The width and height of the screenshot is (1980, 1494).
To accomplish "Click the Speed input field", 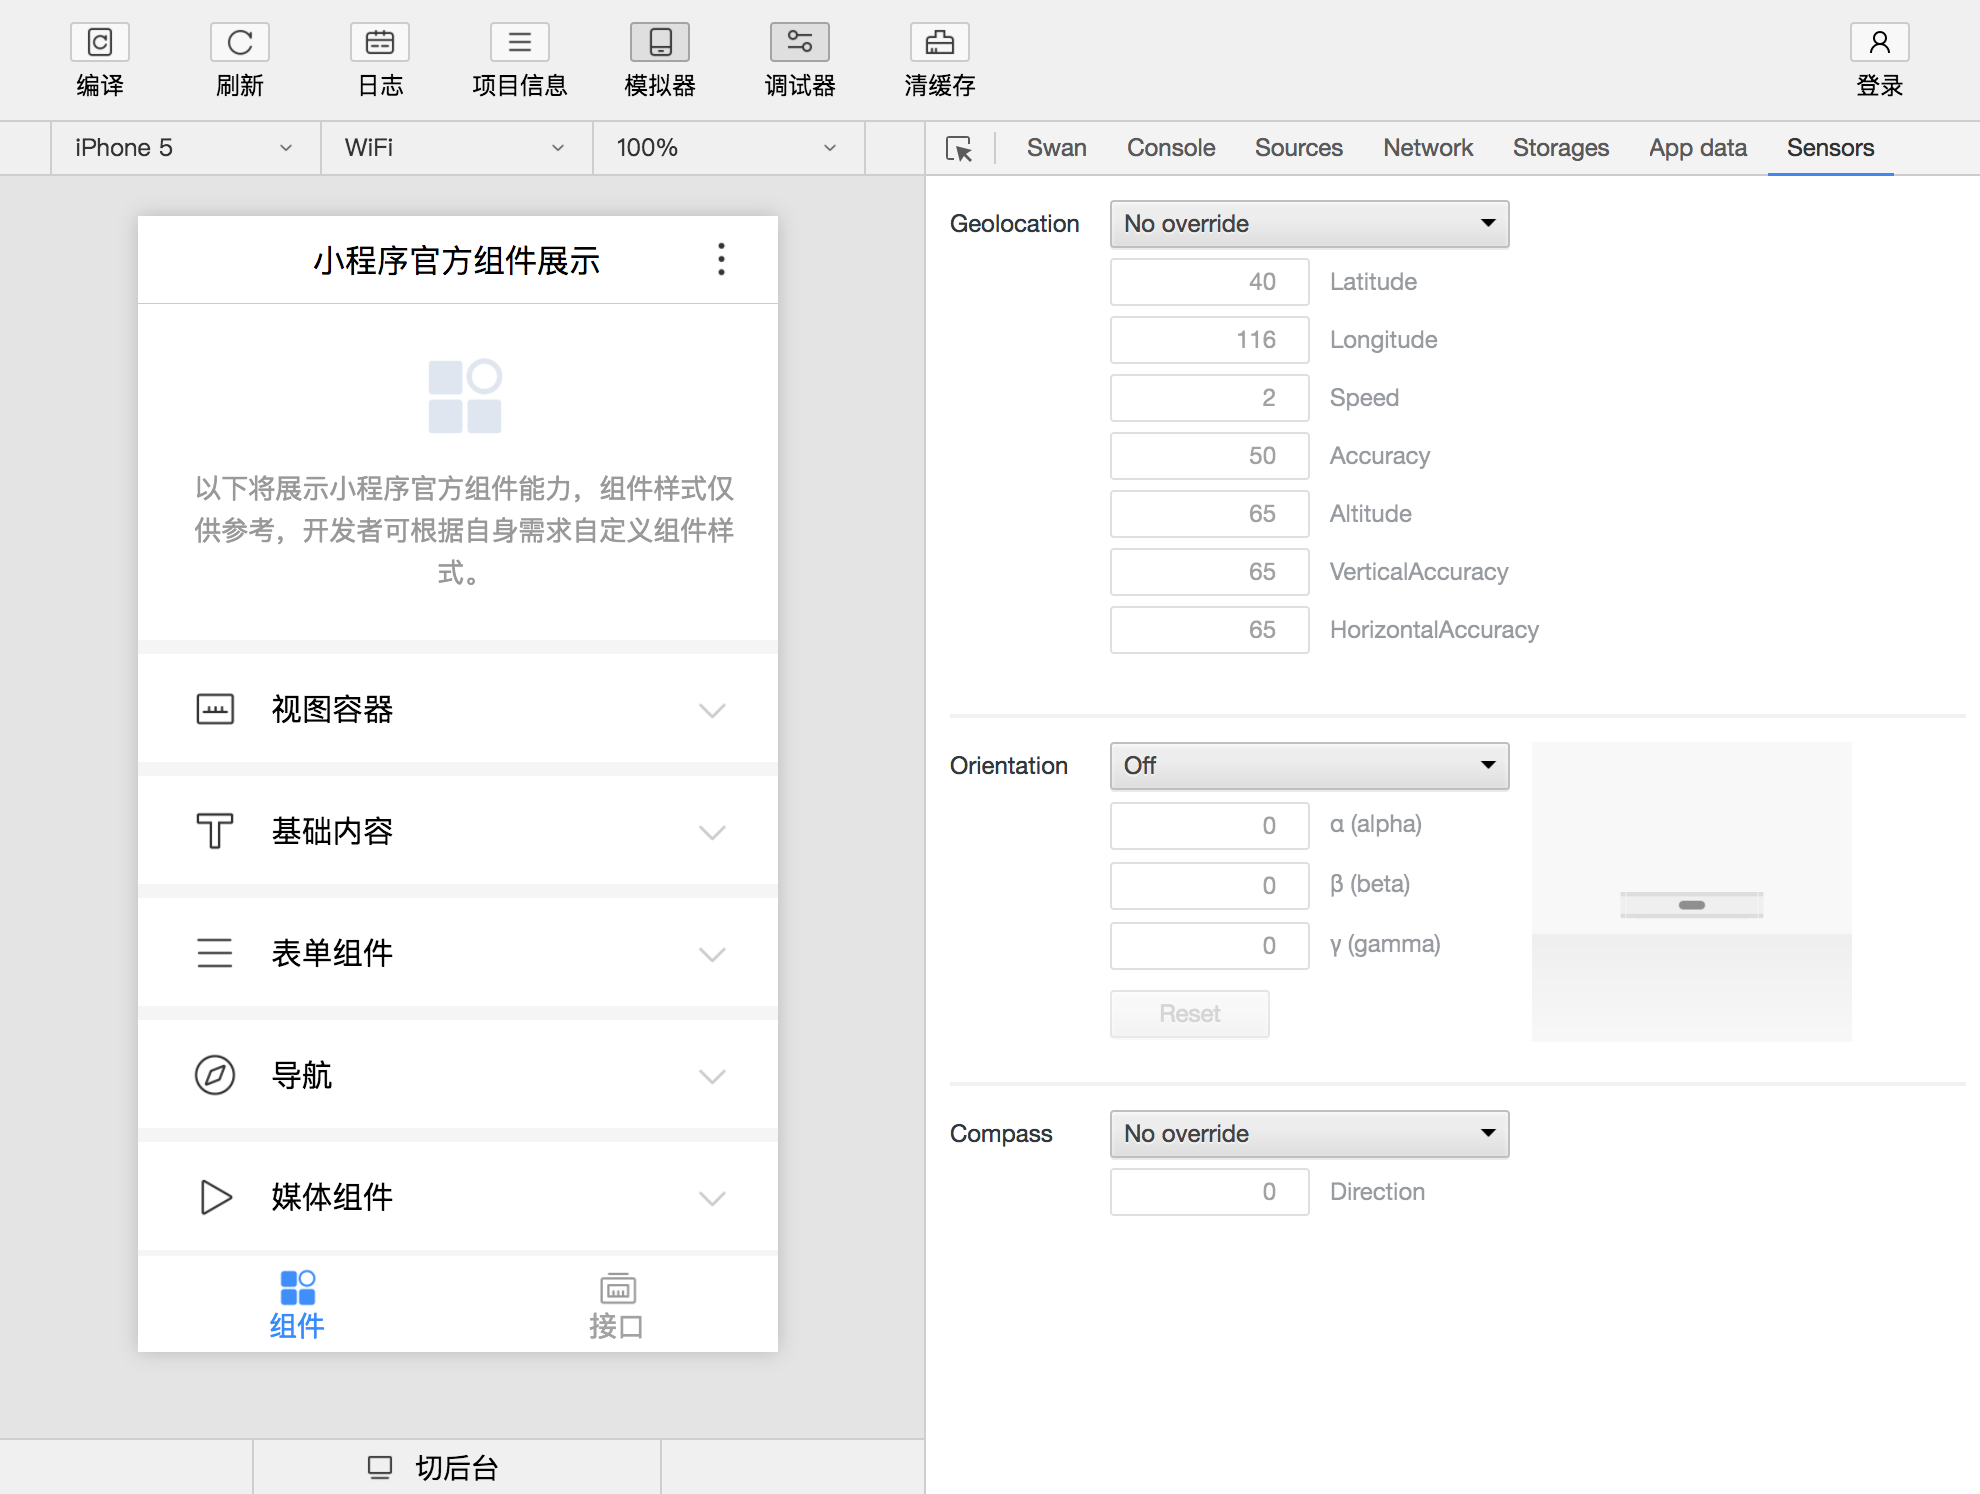I will point(1210,398).
